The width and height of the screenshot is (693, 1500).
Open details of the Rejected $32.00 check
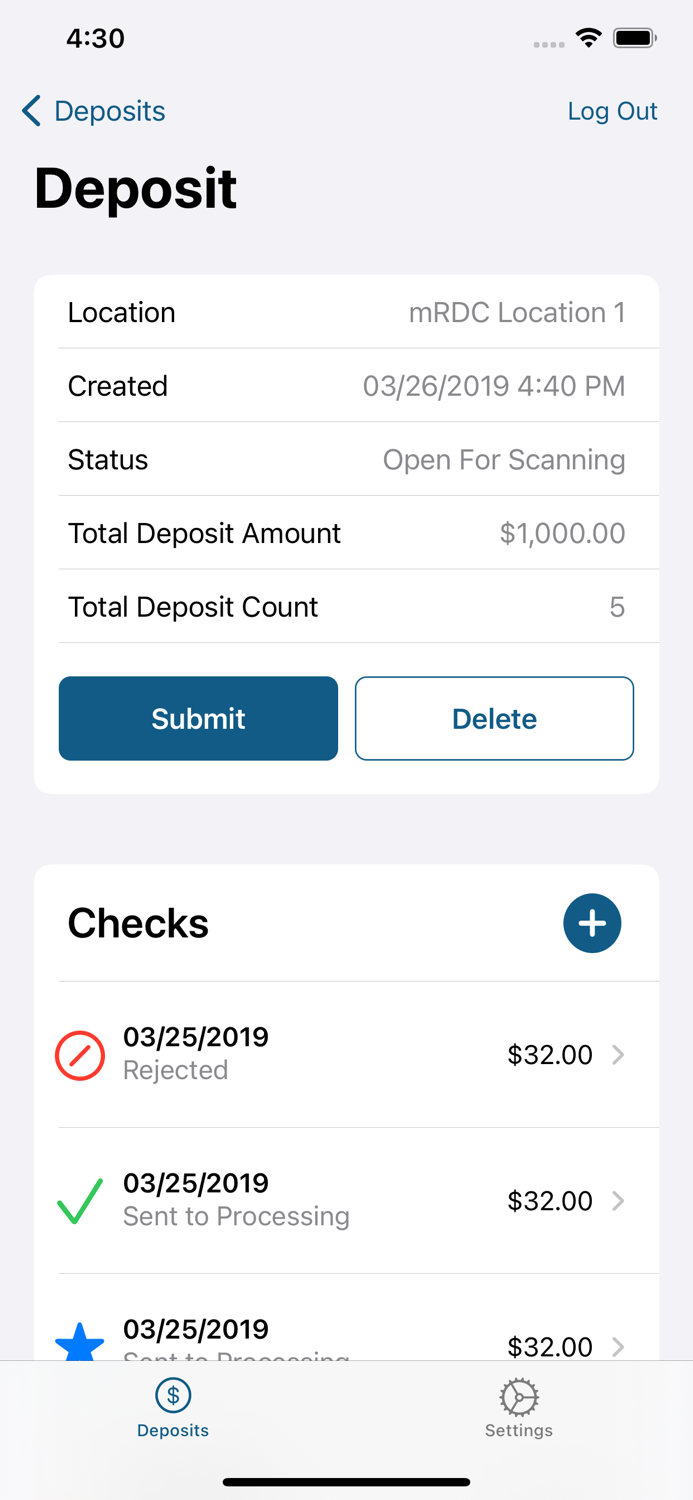click(618, 1055)
